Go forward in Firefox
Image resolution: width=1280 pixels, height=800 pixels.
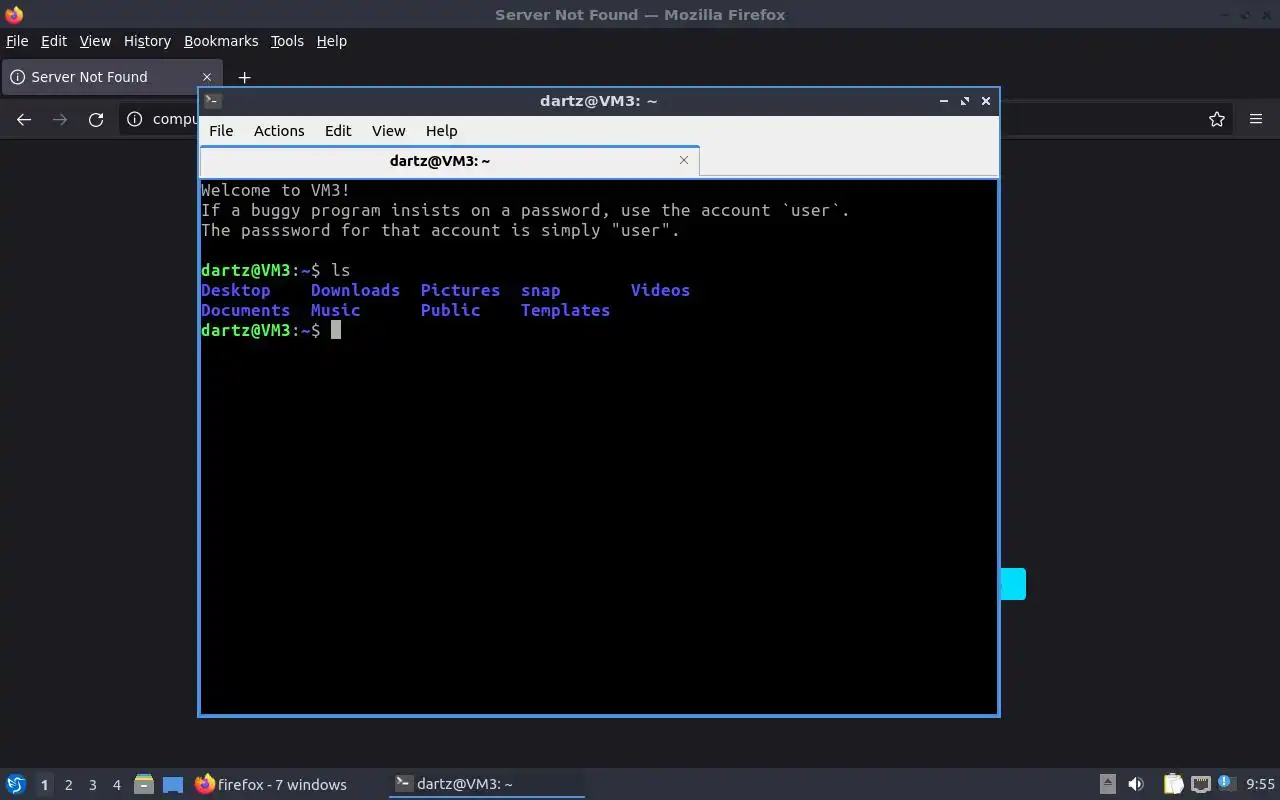tap(60, 119)
